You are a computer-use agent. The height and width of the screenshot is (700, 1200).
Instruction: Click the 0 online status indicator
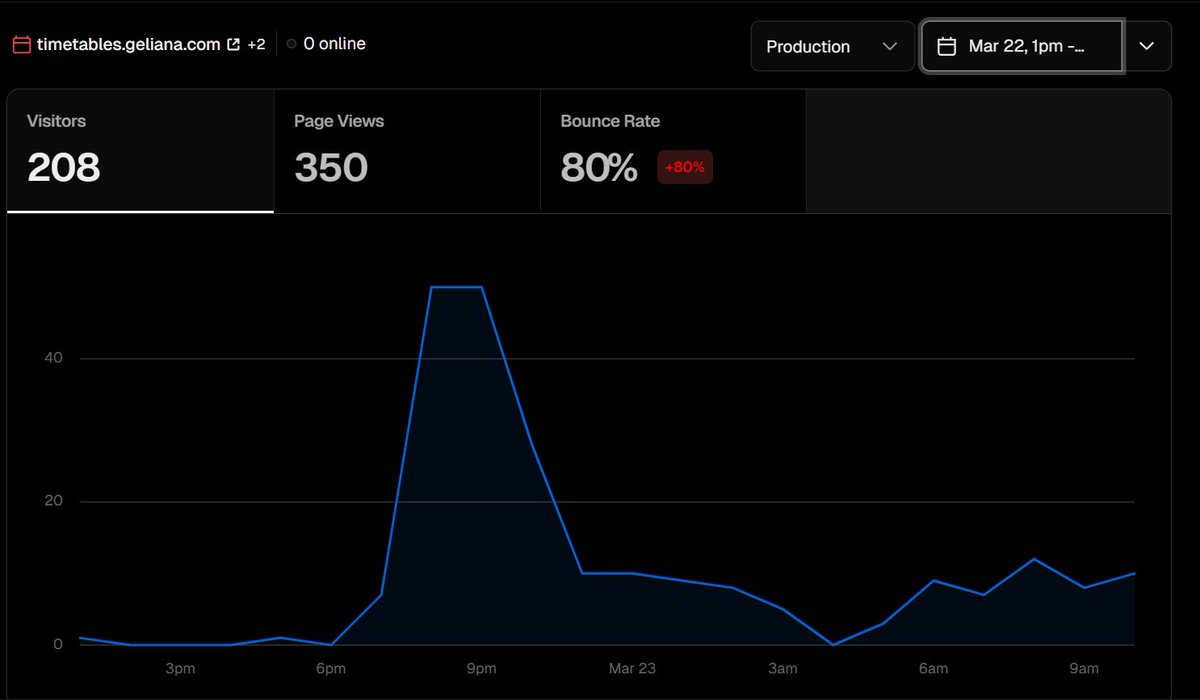pos(326,44)
